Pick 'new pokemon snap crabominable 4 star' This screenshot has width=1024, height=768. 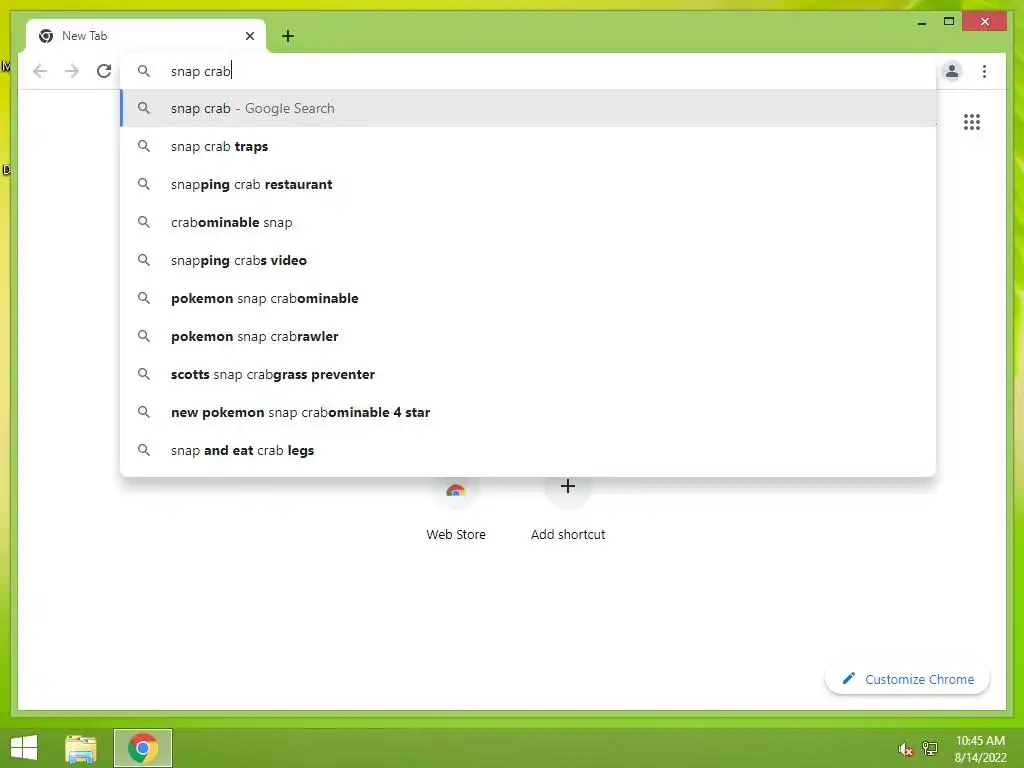click(x=528, y=412)
